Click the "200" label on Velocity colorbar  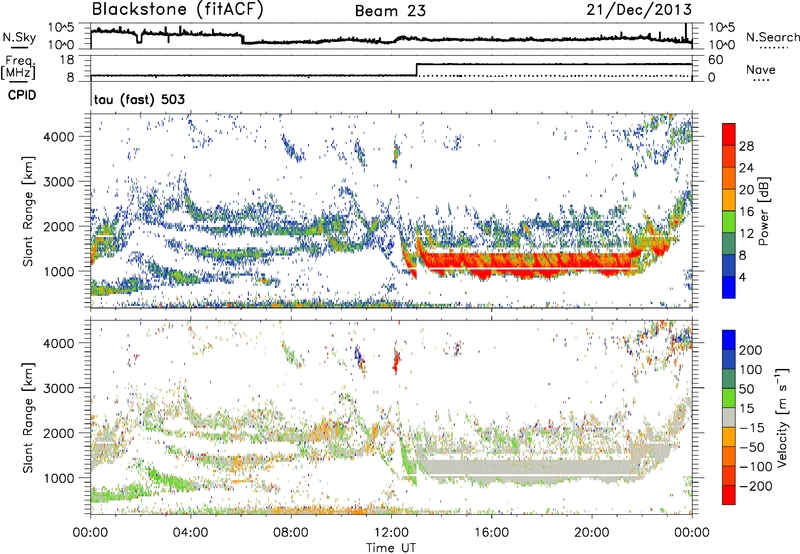click(751, 350)
